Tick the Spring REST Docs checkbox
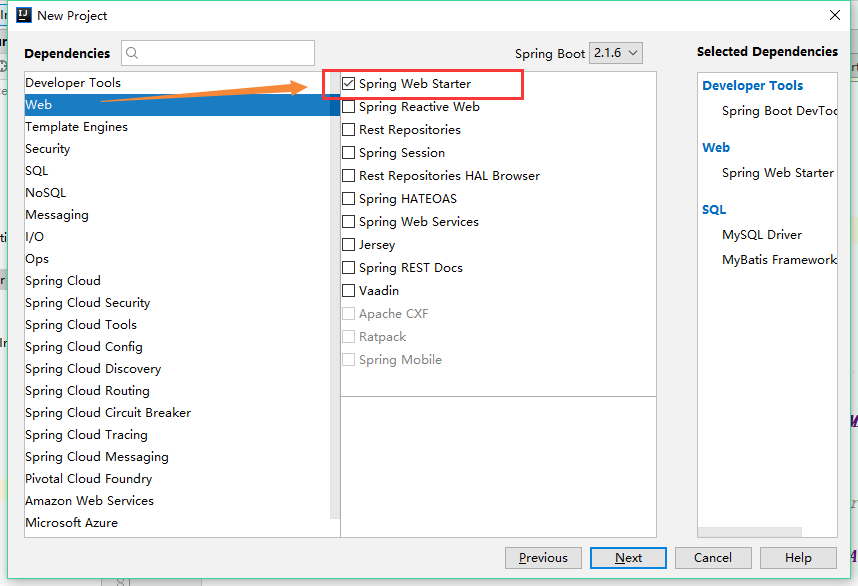858x586 pixels. pos(349,268)
